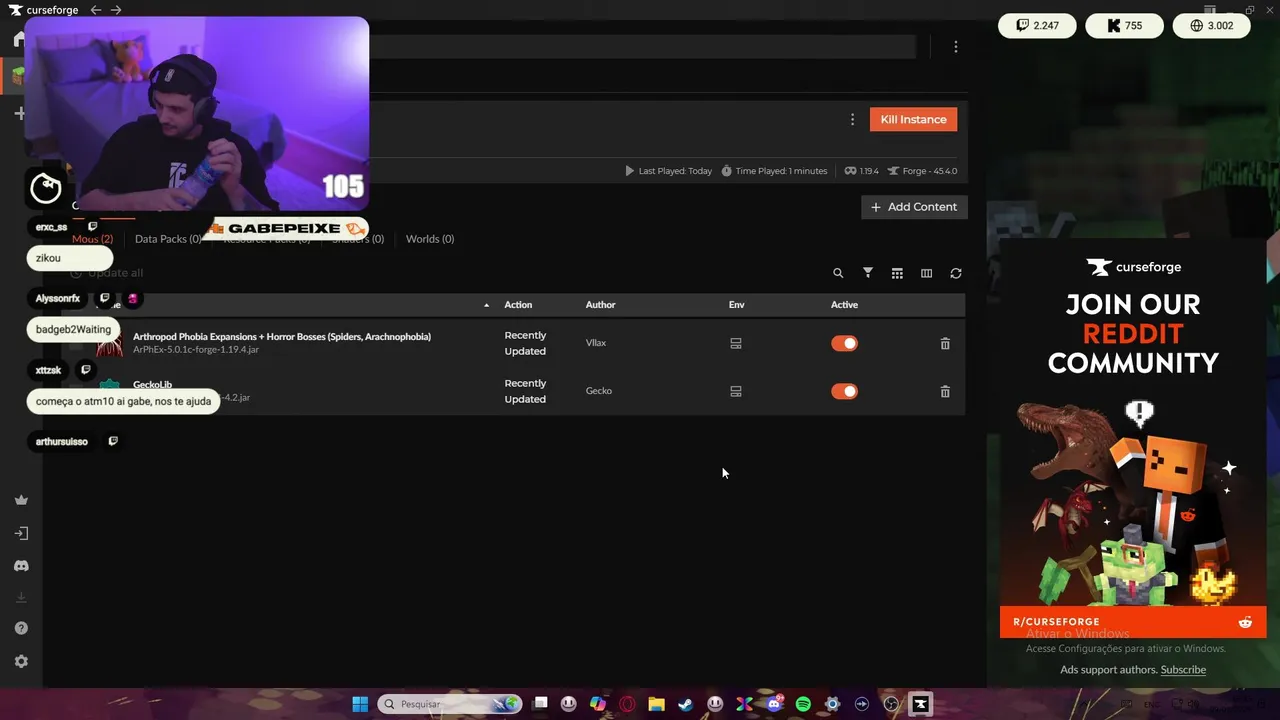1280x720 pixels.
Task: Click the Time Played: 1 minutes label
Action: (x=774, y=171)
